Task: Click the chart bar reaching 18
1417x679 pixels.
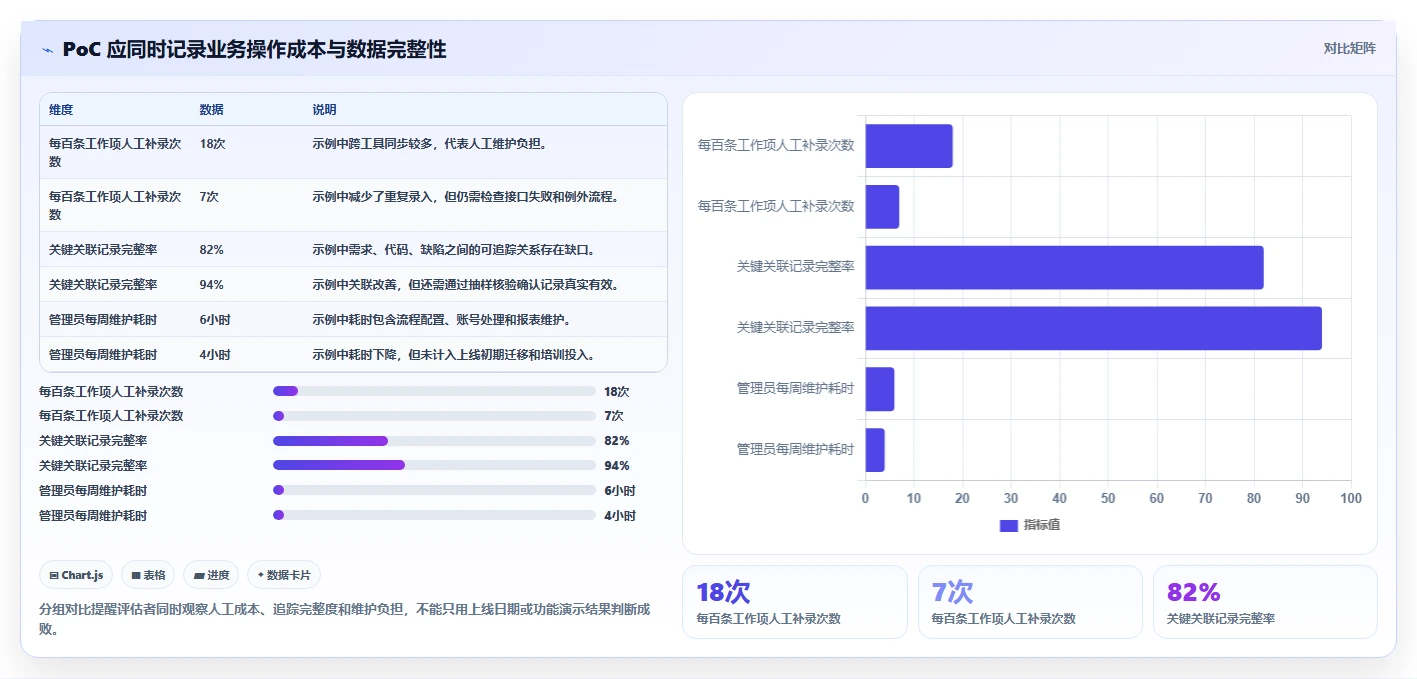Action: [909, 146]
